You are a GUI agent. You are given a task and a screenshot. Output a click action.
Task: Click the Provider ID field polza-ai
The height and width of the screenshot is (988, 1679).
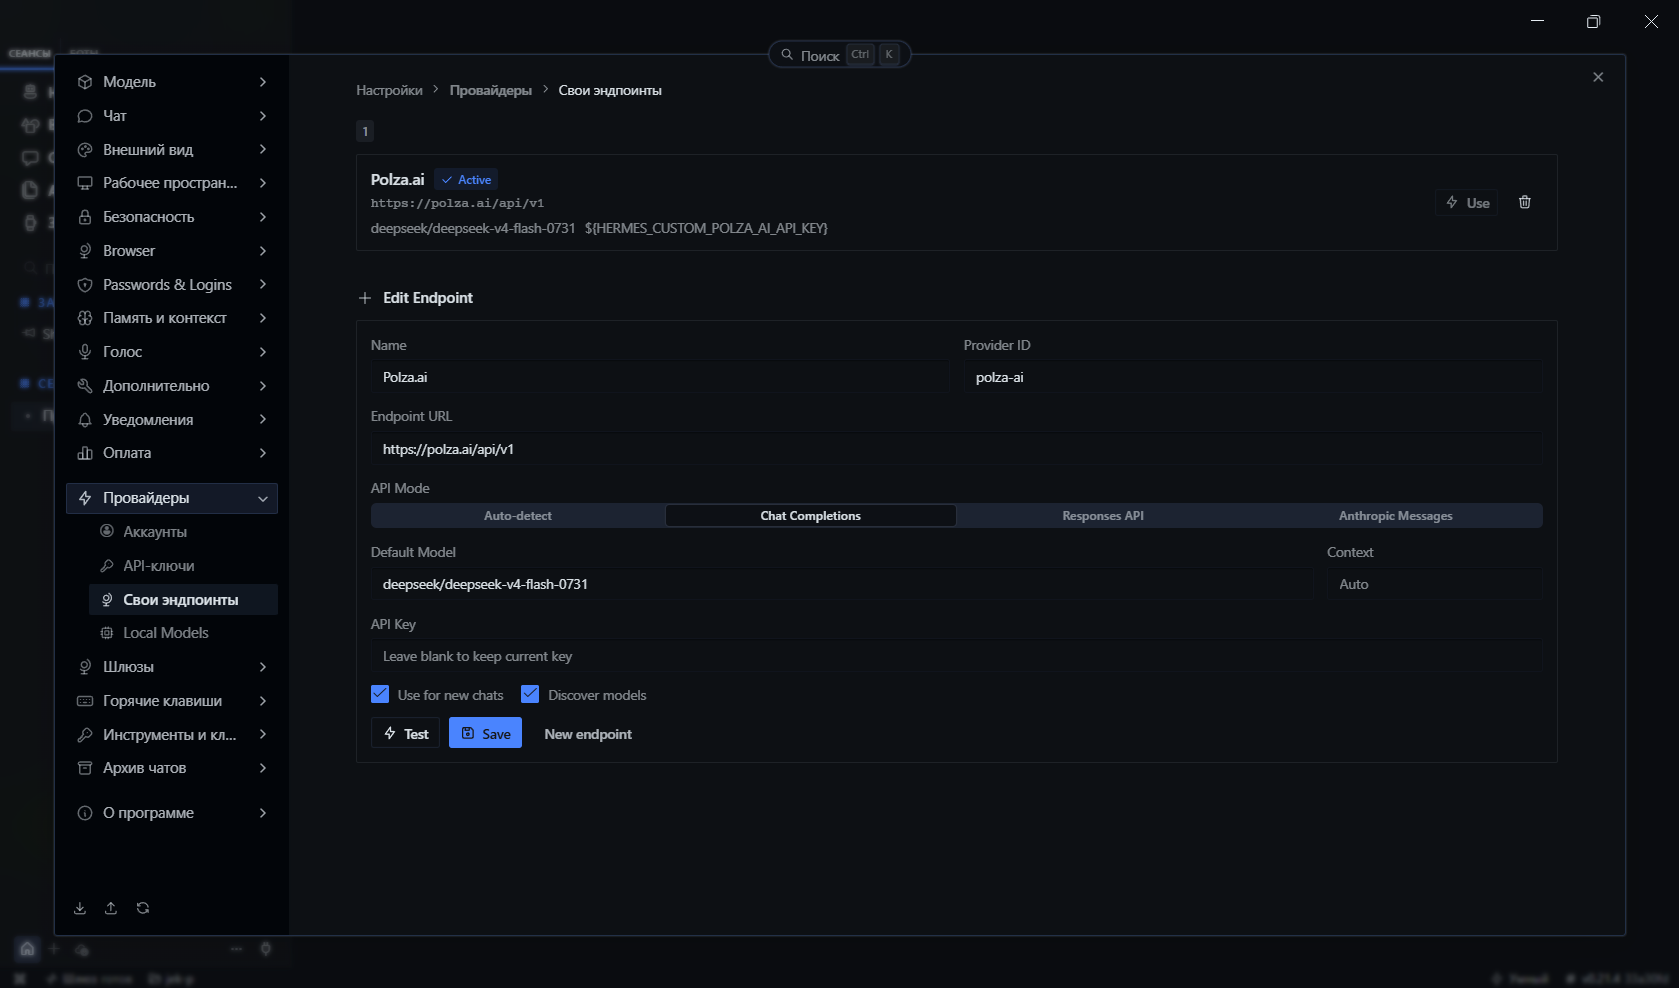point(1253,377)
